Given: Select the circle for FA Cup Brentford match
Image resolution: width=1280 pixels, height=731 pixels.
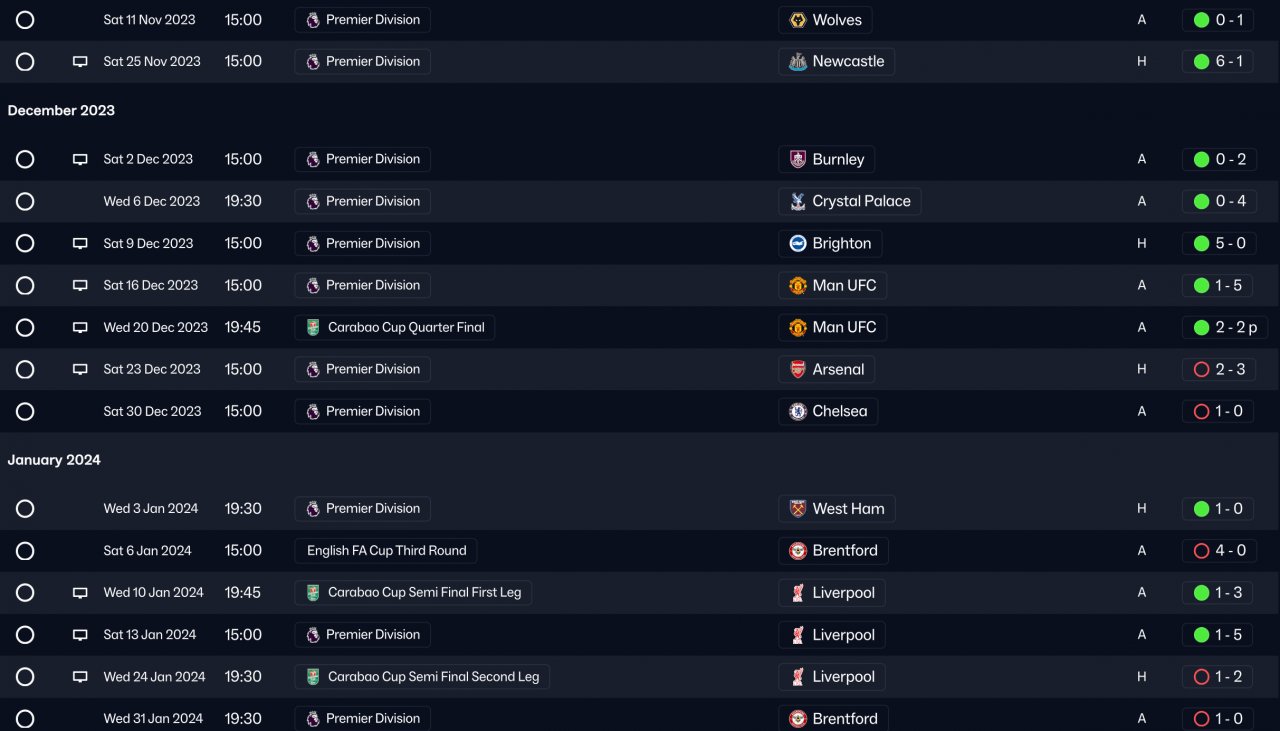Looking at the screenshot, I should (25, 551).
